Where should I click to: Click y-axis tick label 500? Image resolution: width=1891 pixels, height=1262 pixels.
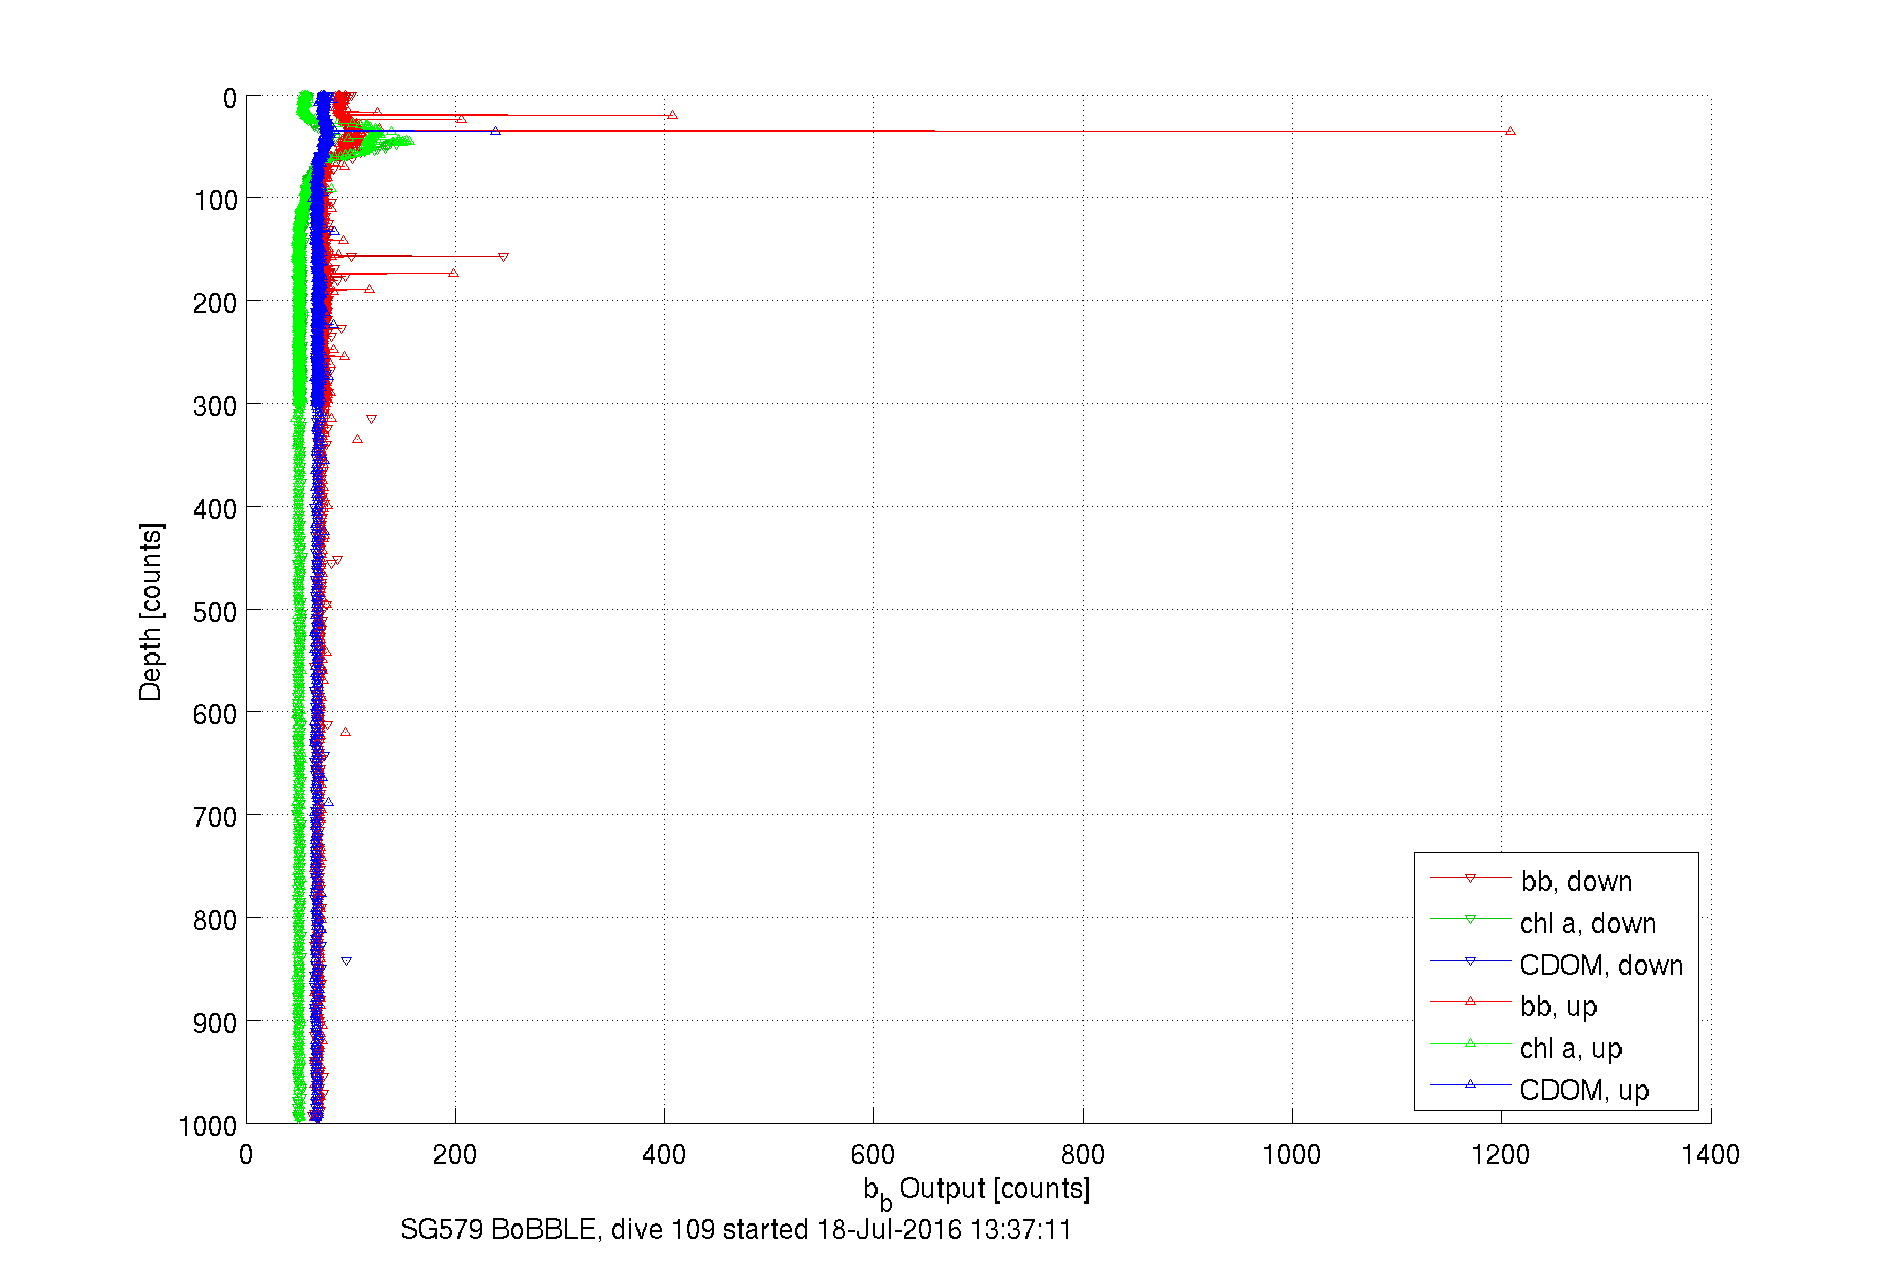(216, 612)
